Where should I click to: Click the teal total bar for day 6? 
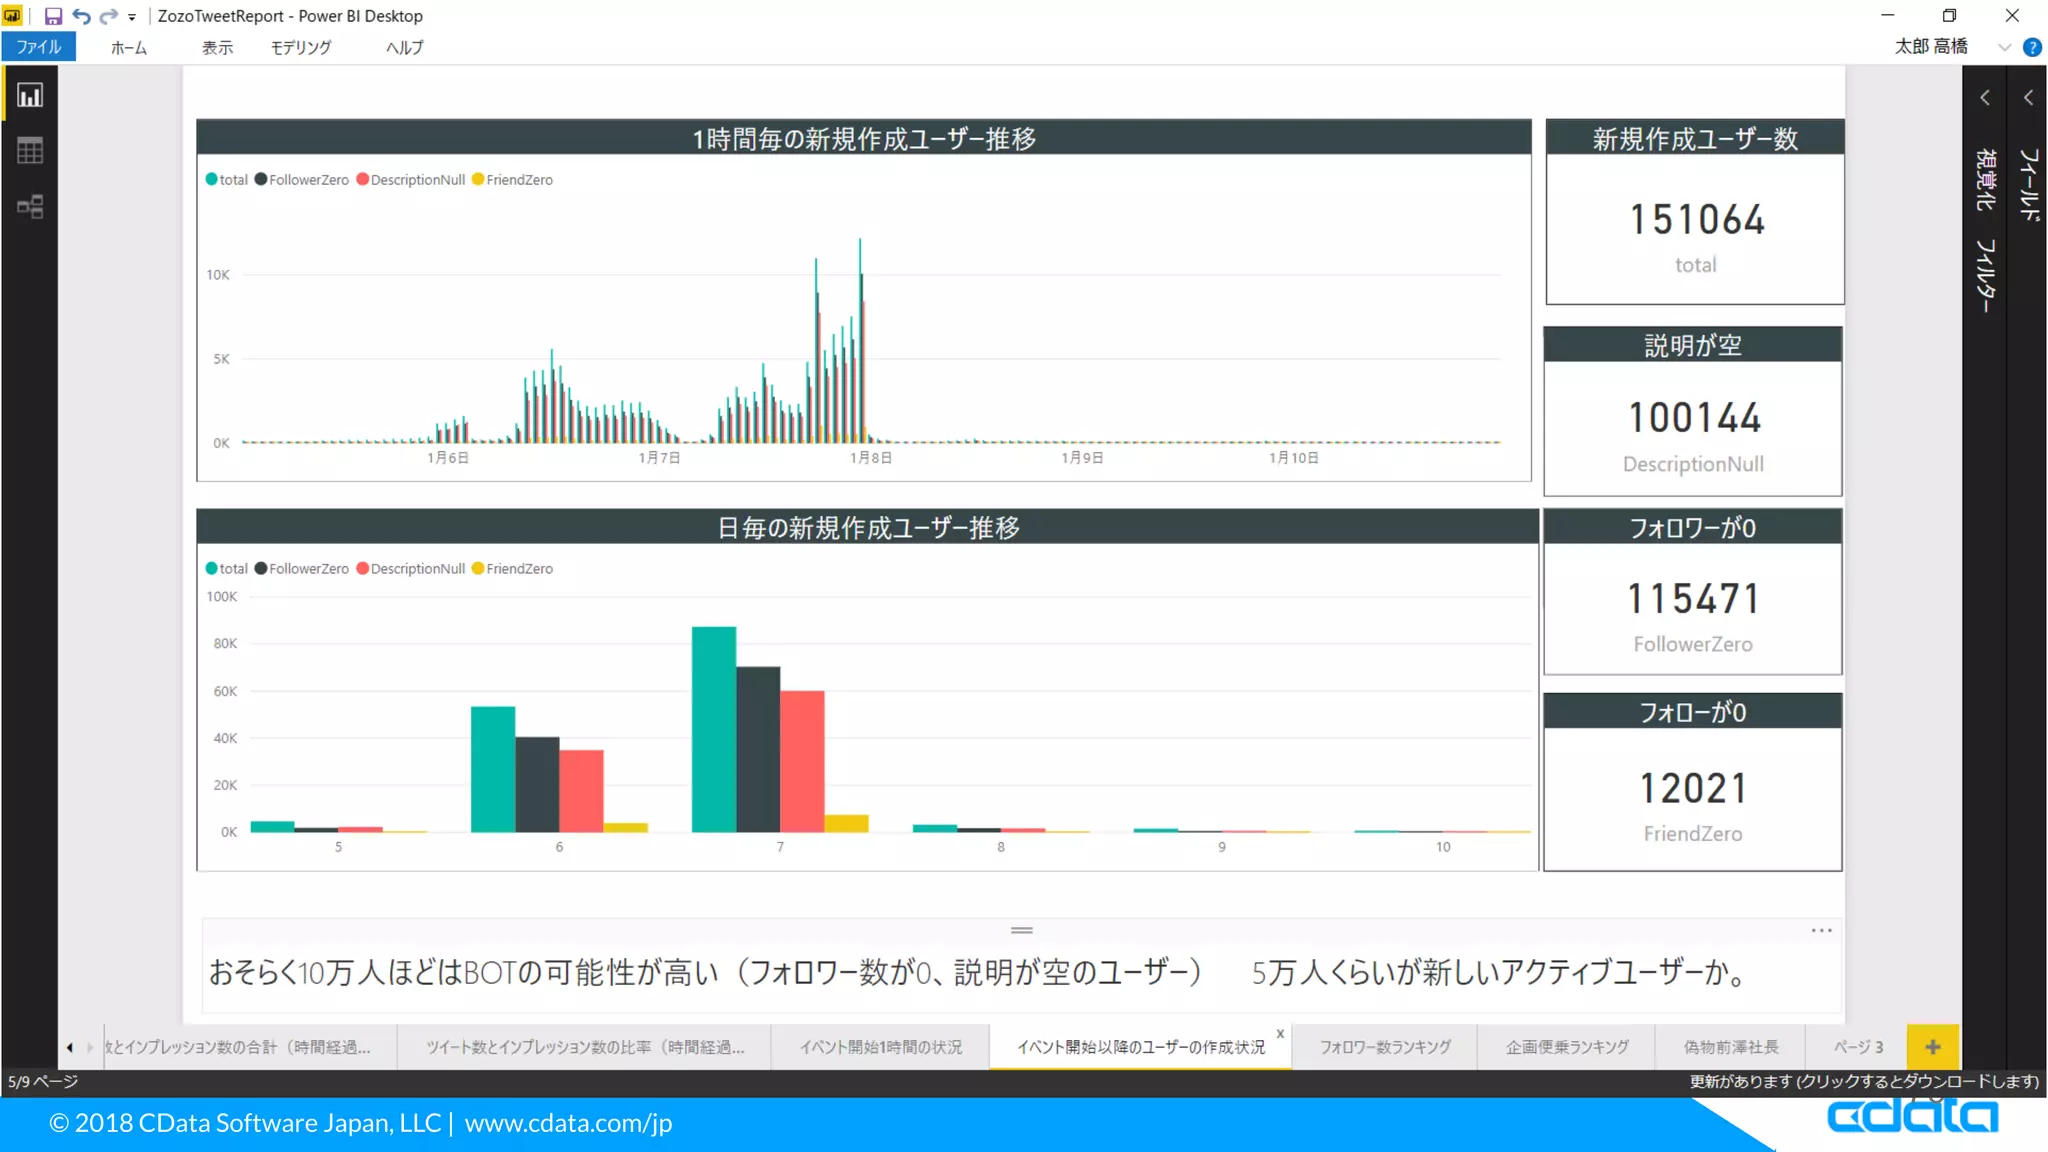(493, 769)
